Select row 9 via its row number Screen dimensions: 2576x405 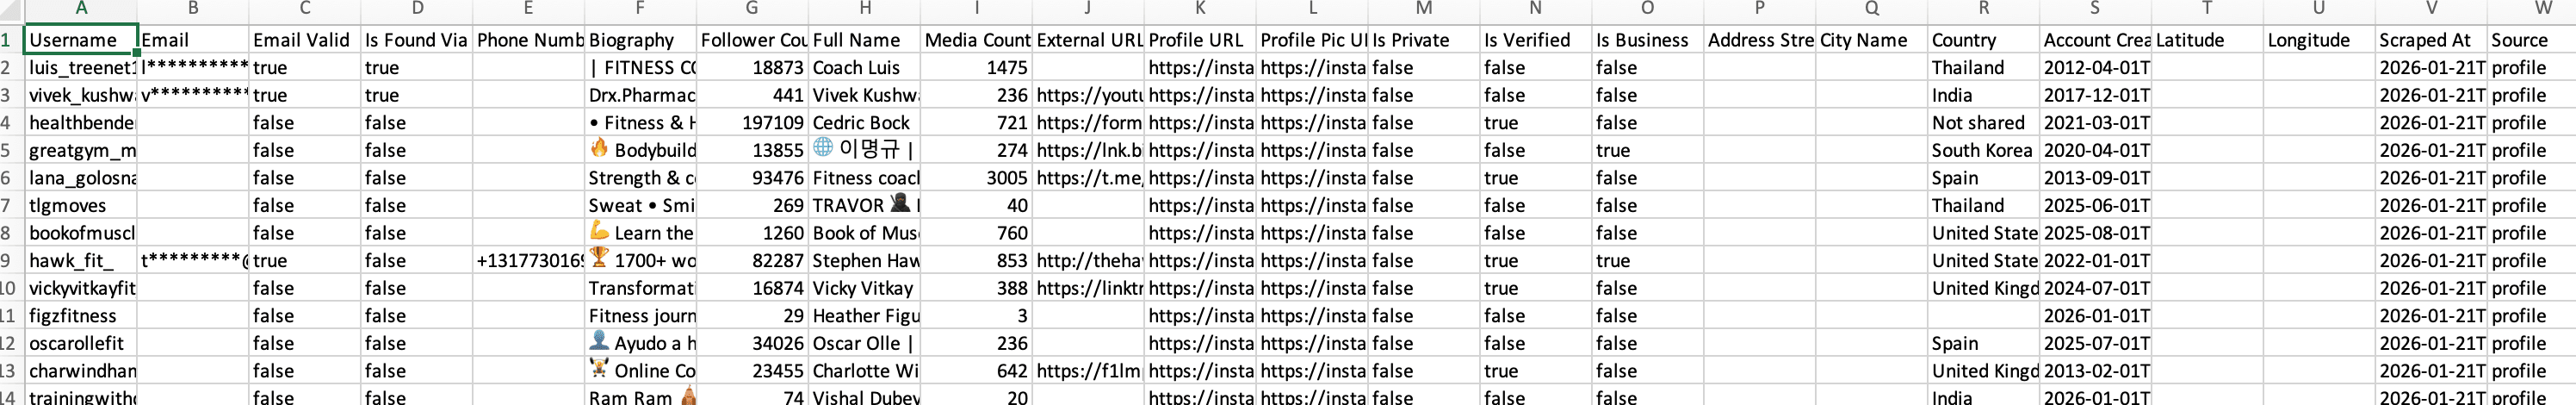[8, 261]
